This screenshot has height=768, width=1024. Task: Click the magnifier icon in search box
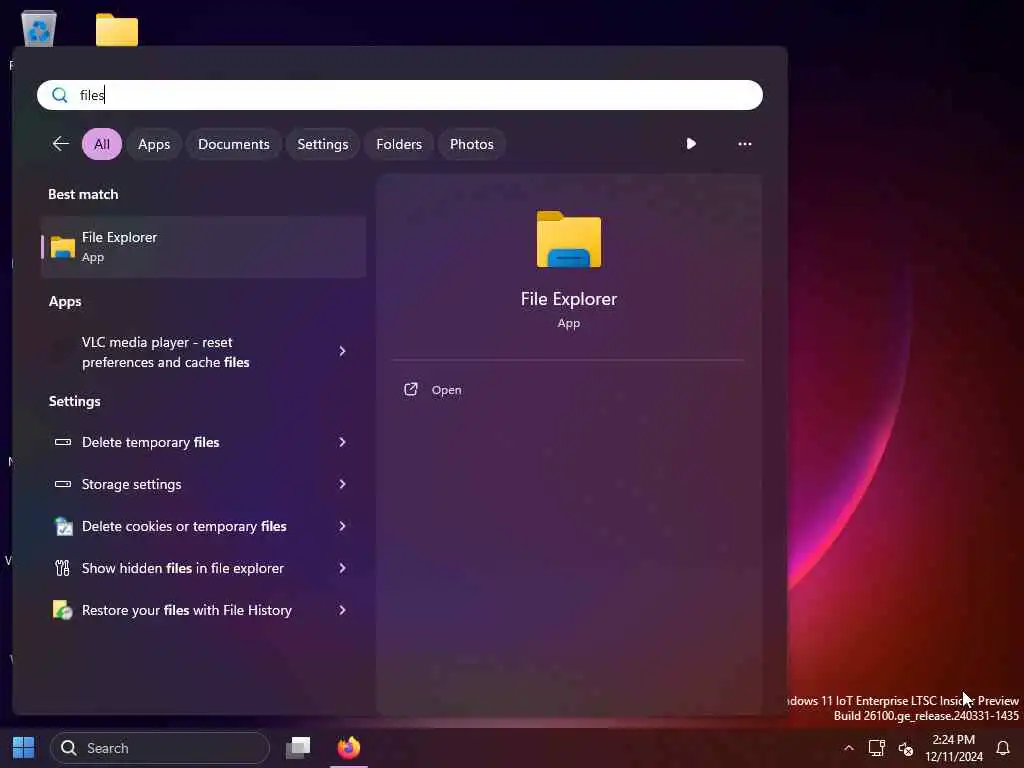click(59, 95)
